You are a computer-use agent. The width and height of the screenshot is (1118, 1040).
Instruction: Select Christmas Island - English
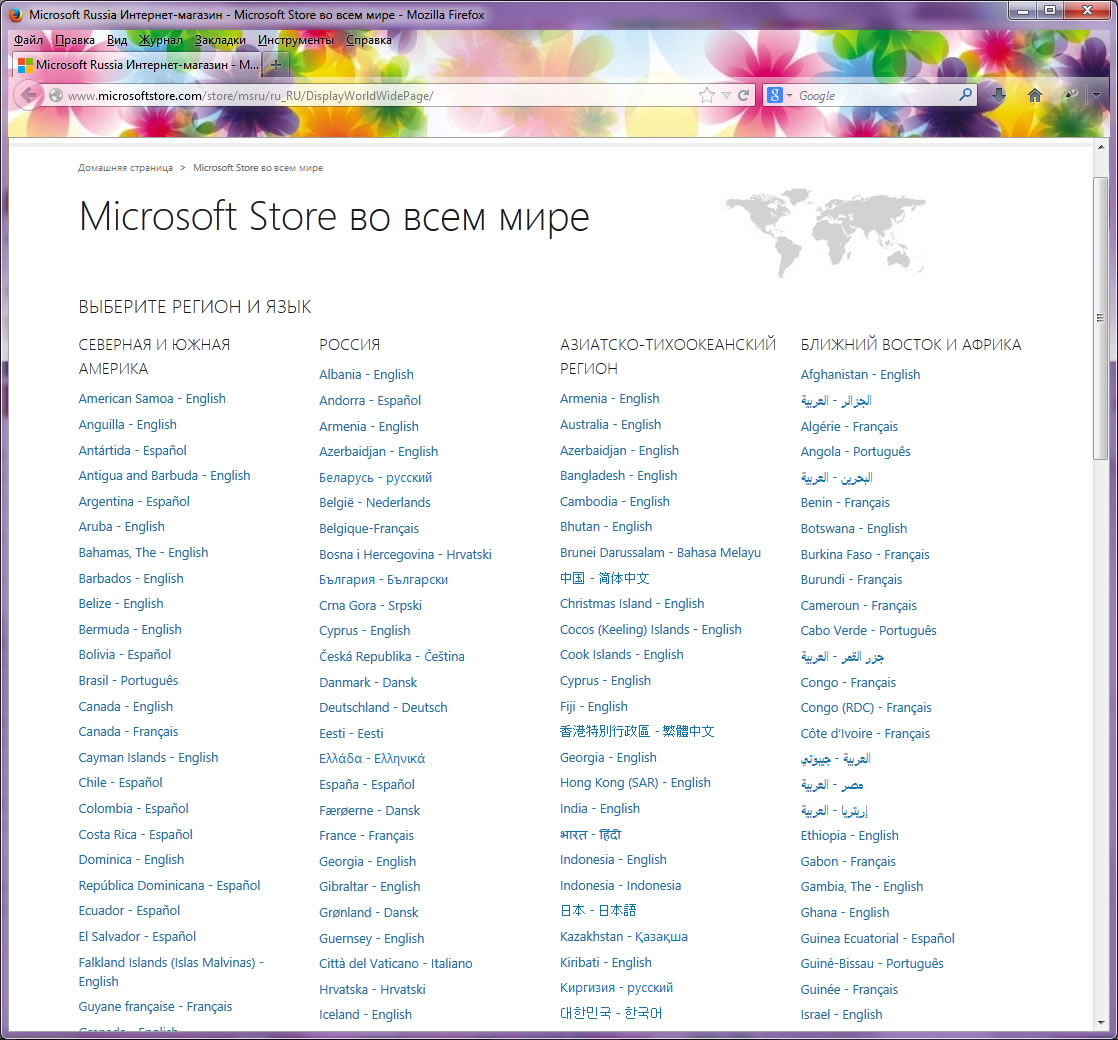[x=632, y=604]
